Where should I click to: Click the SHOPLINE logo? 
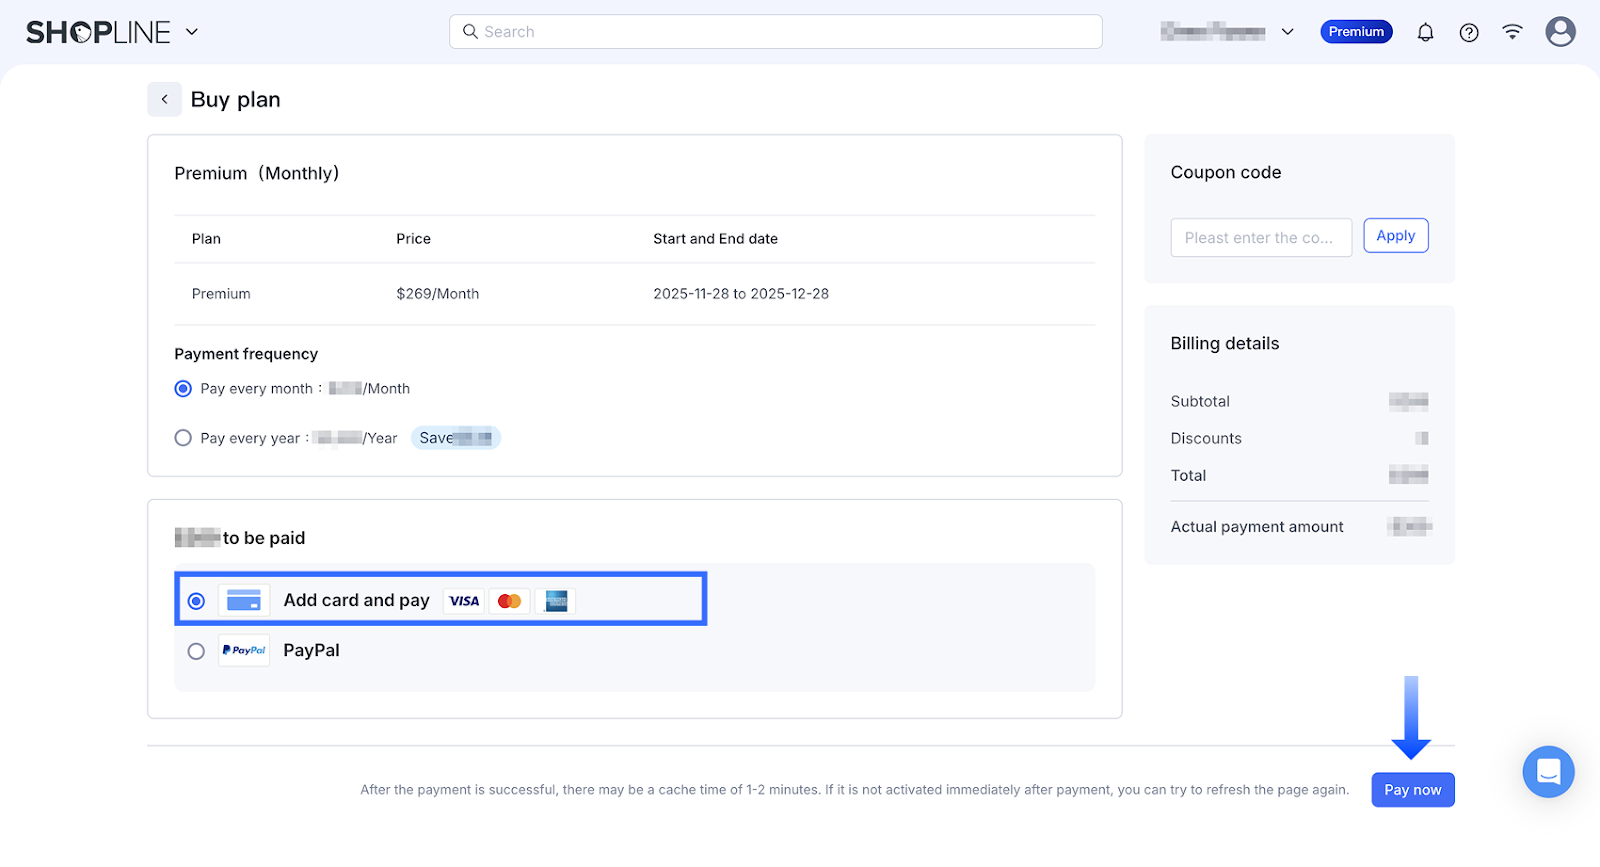coord(98,32)
